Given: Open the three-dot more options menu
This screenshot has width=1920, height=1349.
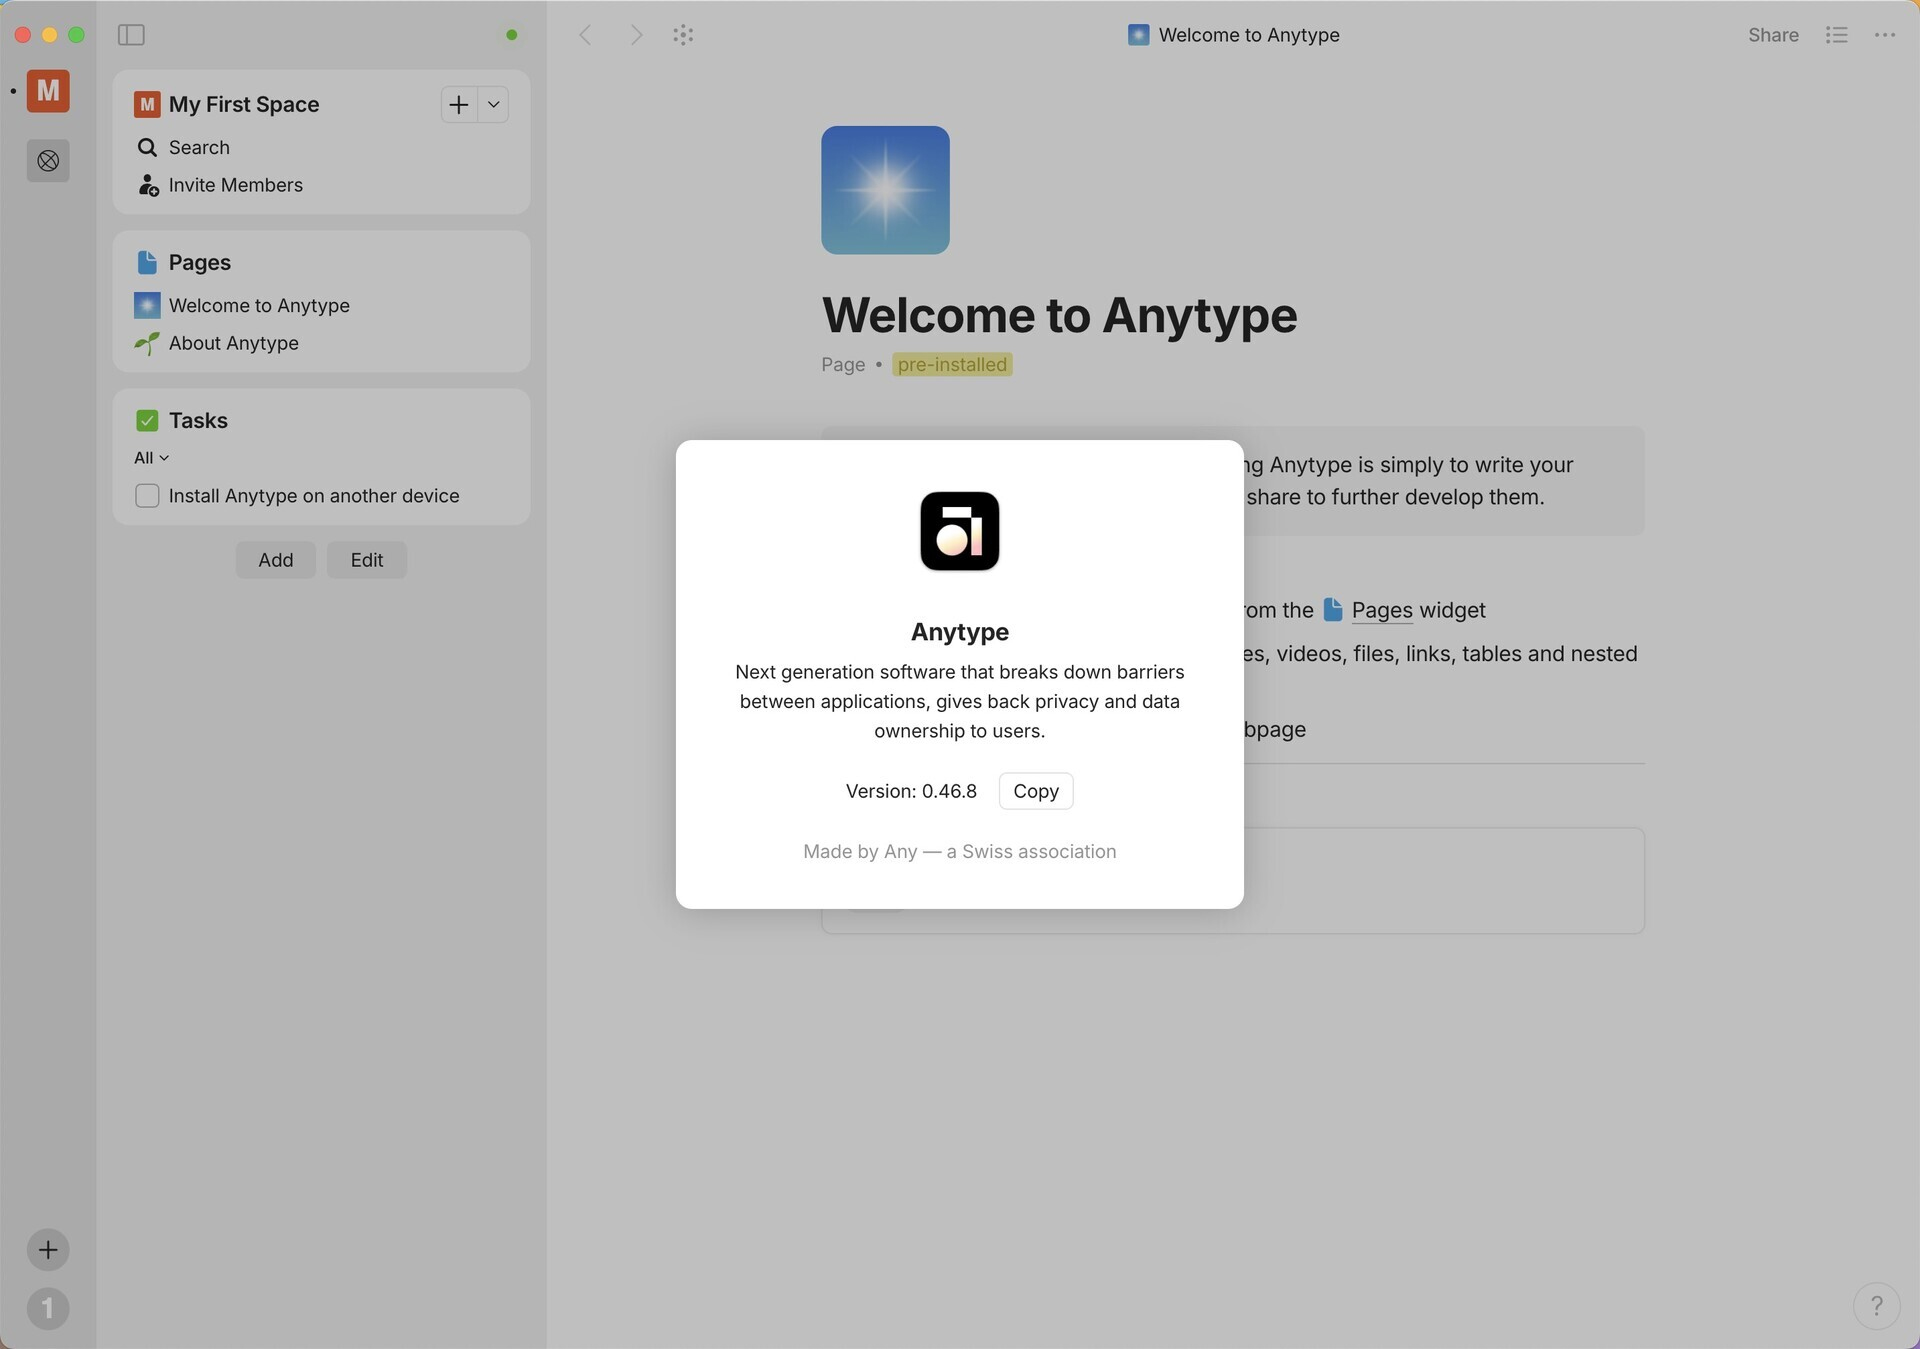Looking at the screenshot, I should pos(1886,34).
